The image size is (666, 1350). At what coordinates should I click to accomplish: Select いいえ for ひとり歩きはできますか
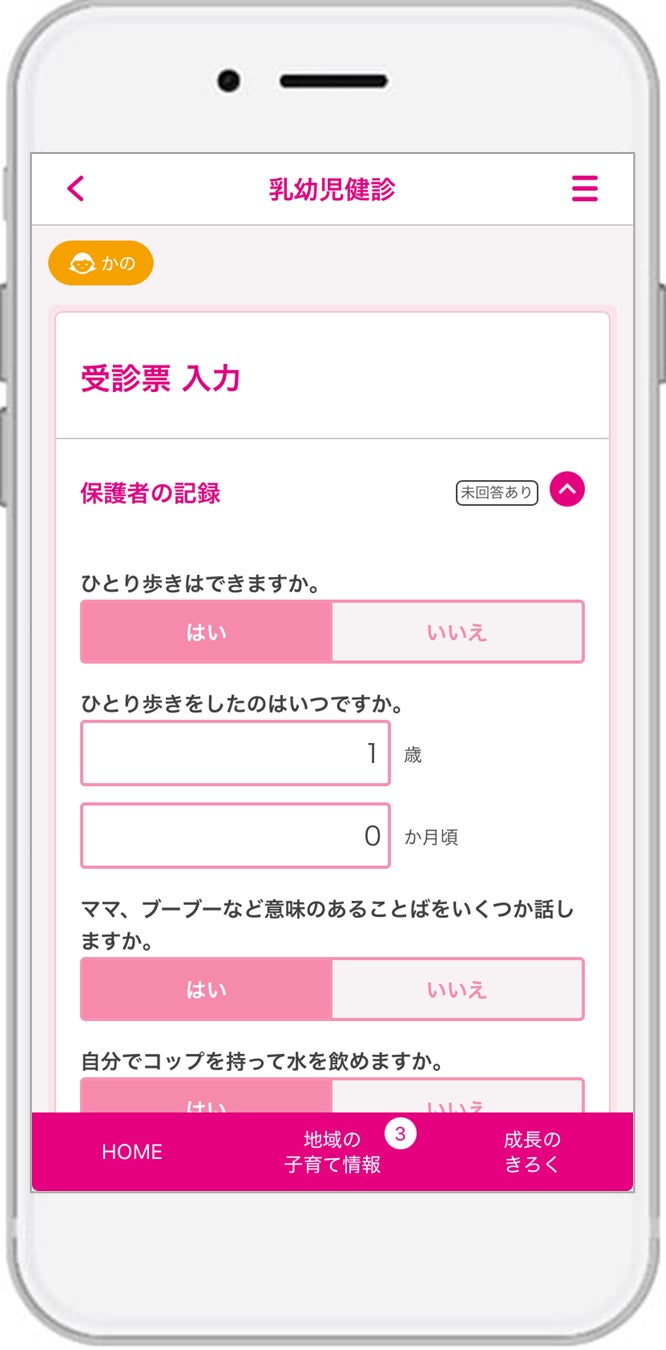(x=457, y=632)
